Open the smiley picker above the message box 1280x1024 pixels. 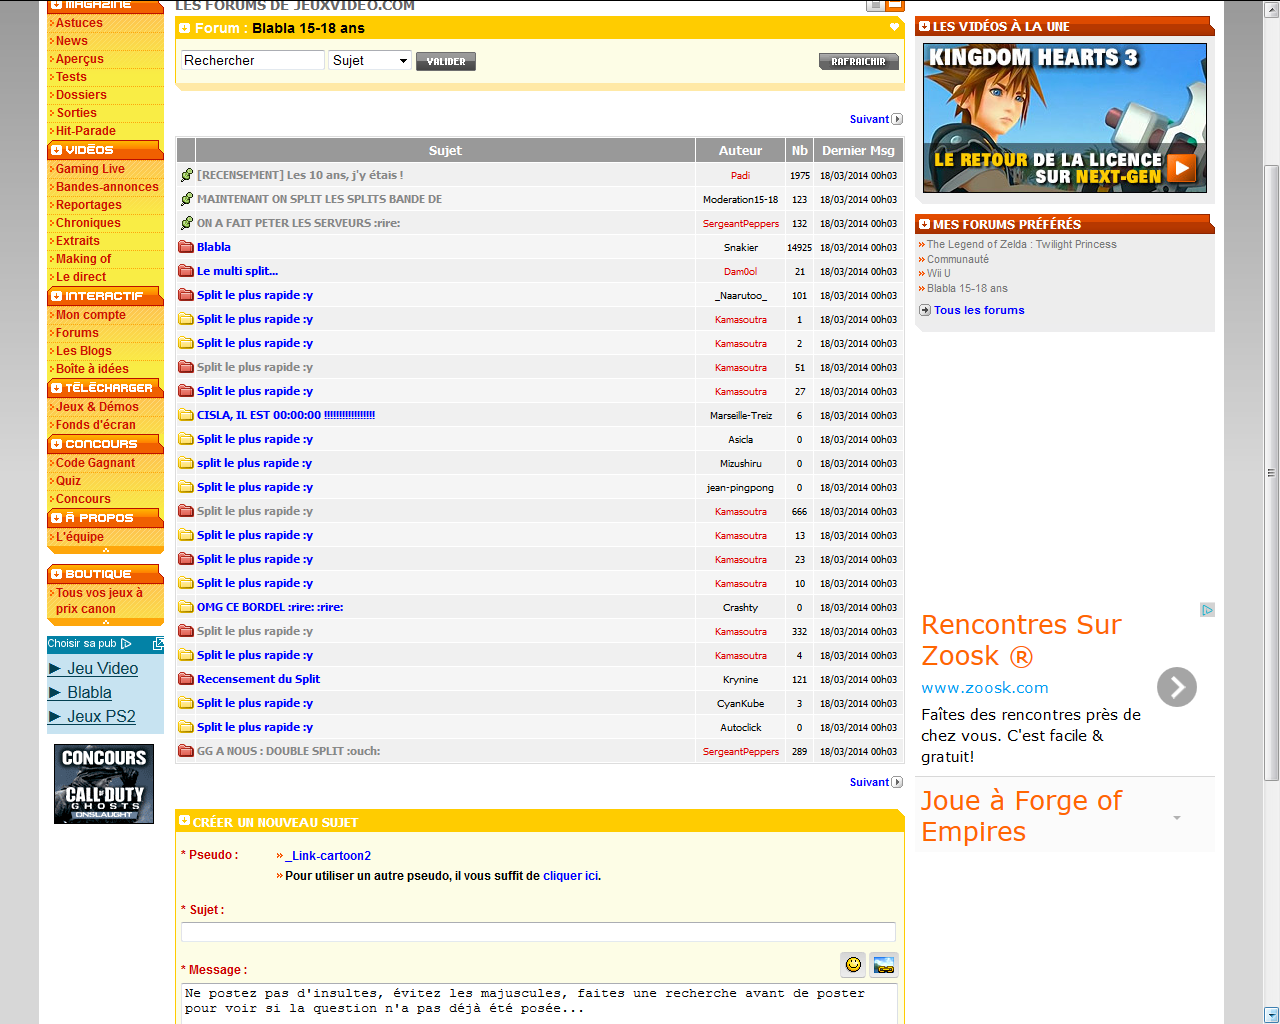point(853,964)
